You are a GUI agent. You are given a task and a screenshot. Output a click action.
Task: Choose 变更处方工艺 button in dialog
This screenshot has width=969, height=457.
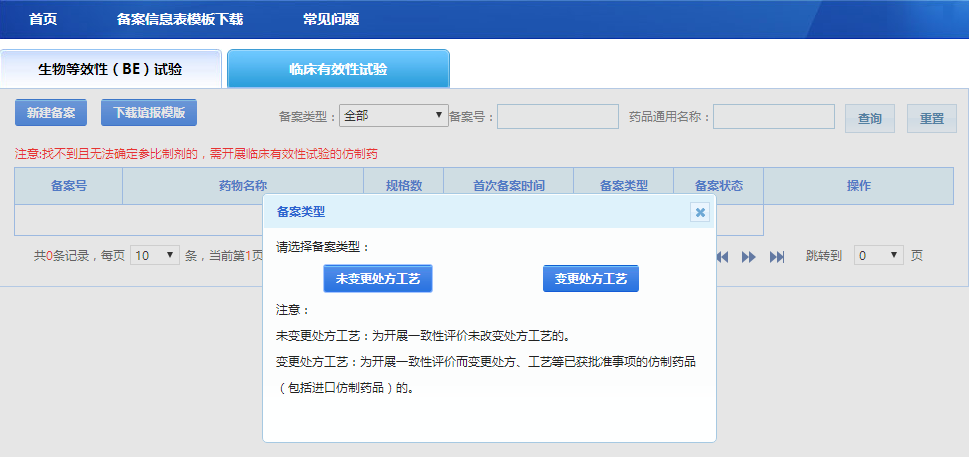(x=590, y=279)
